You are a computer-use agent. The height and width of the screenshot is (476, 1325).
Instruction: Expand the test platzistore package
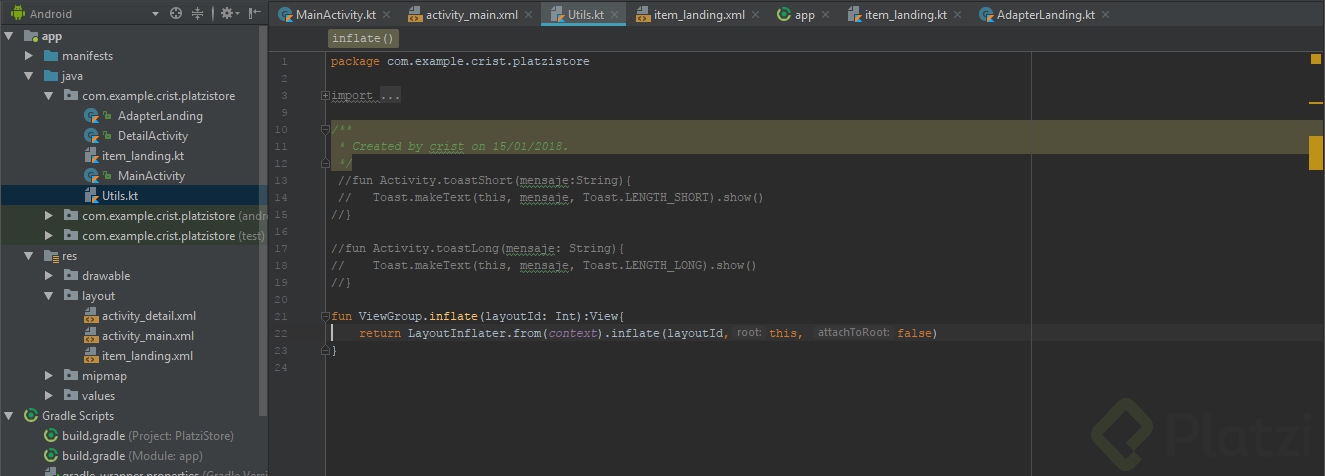click(49, 236)
